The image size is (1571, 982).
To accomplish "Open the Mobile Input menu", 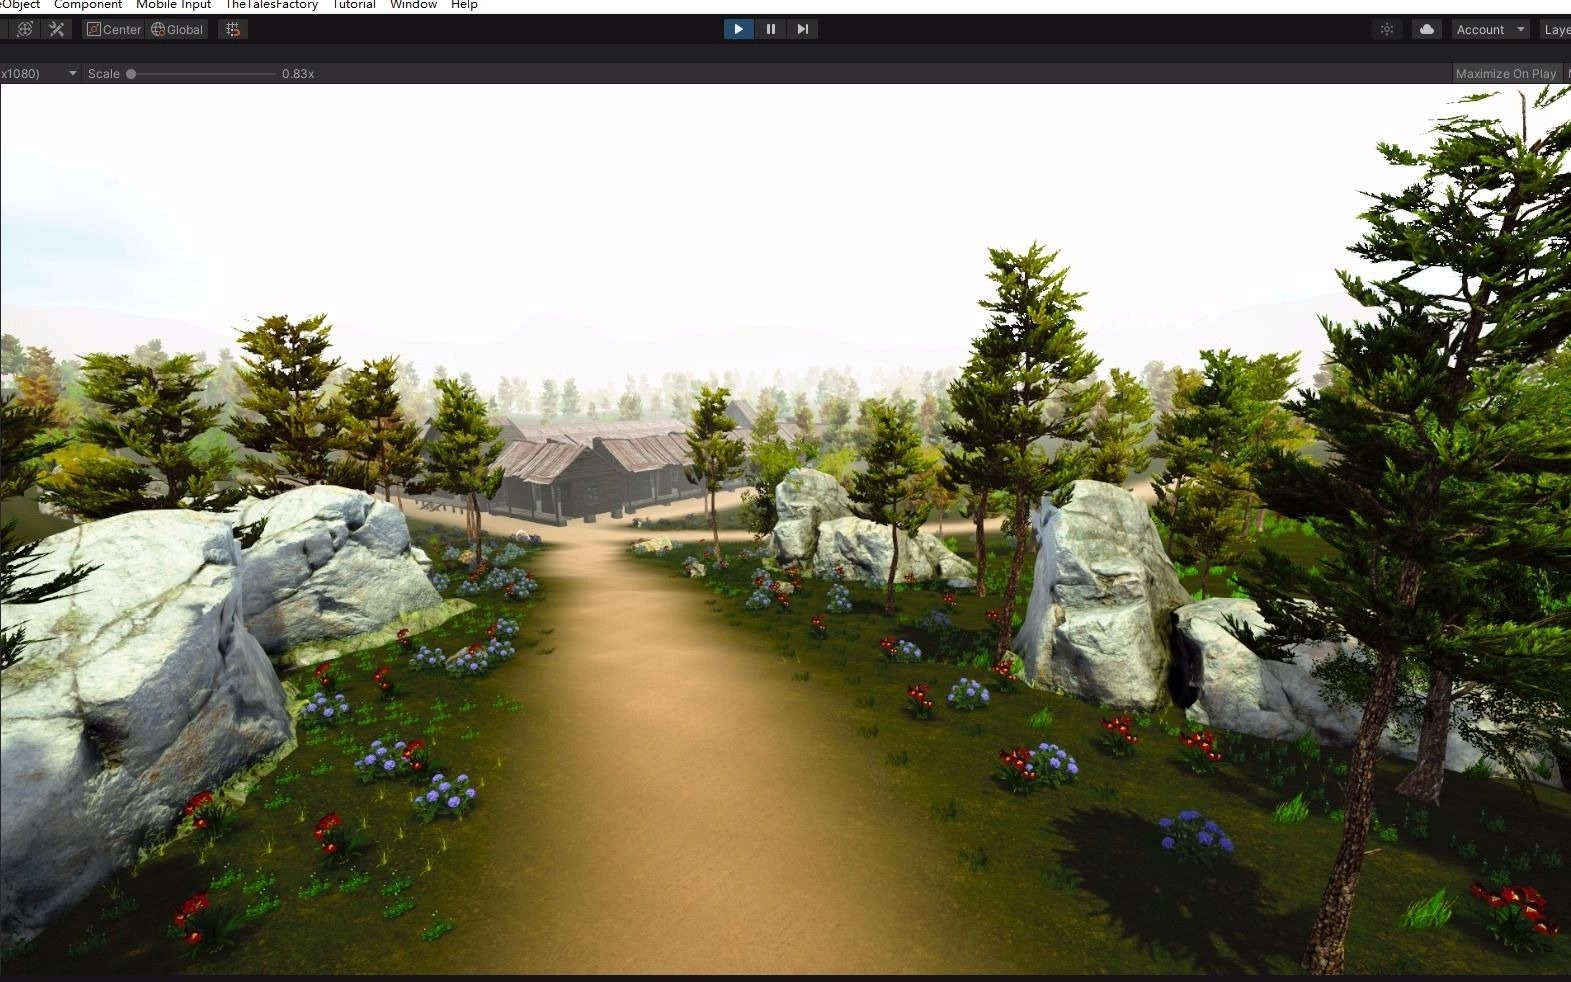I will tap(173, 5).
